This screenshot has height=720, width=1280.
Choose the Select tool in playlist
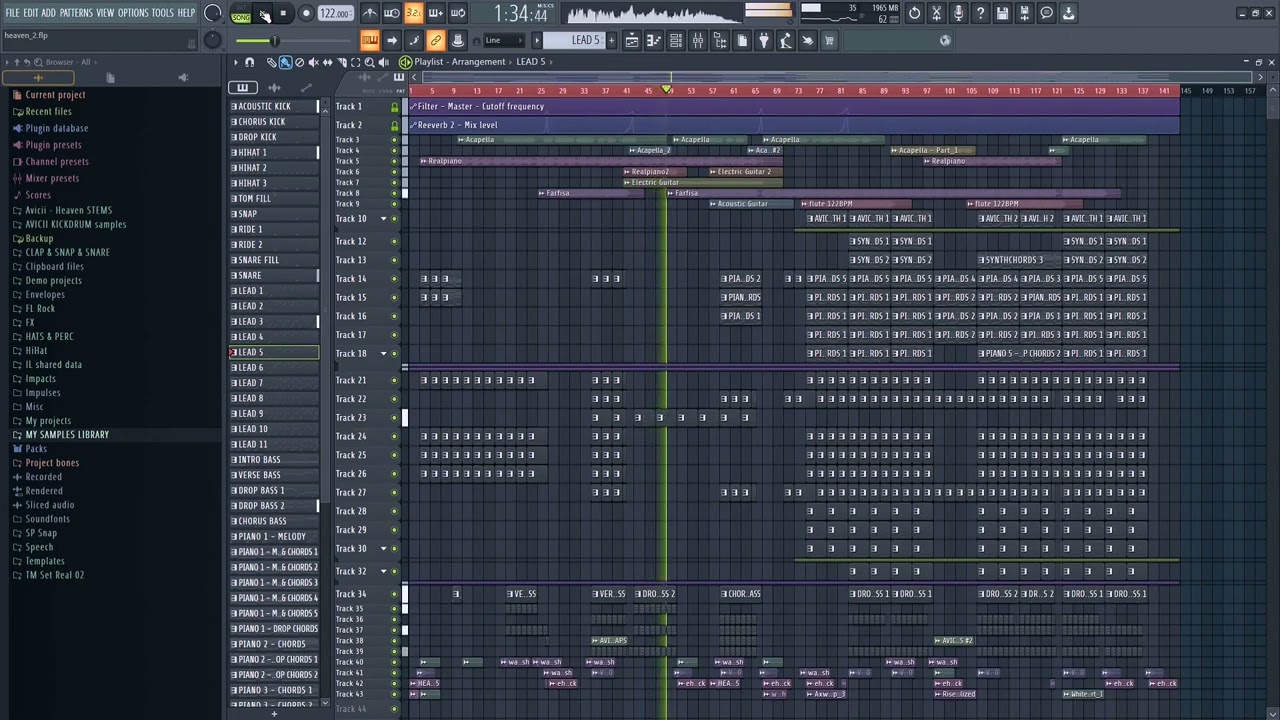point(355,62)
